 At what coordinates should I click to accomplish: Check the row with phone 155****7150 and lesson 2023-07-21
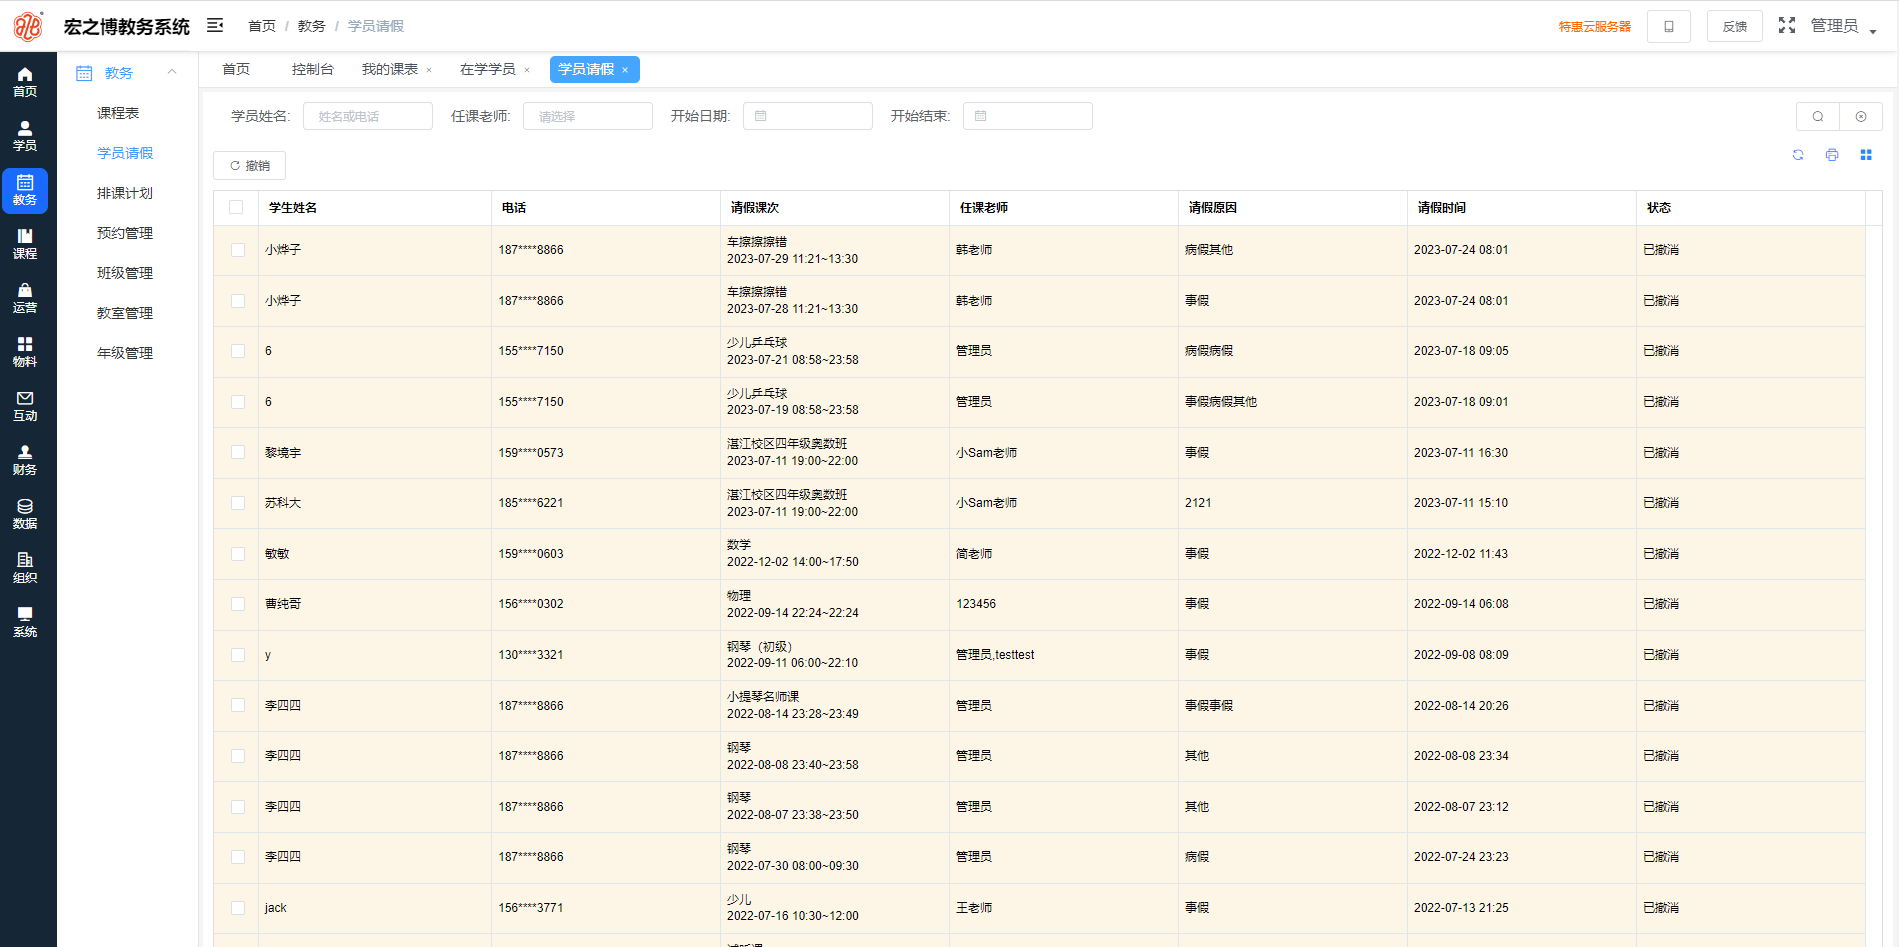(x=238, y=351)
